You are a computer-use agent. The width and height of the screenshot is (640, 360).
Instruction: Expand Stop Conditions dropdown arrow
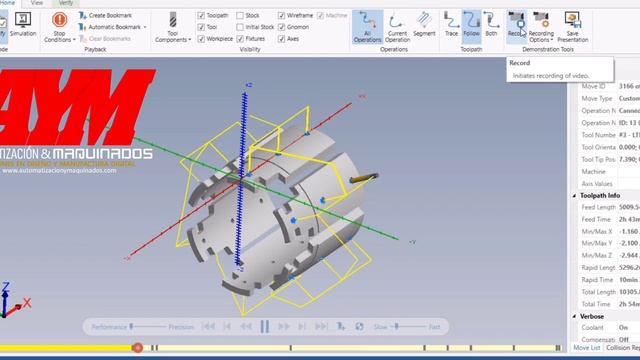coord(74,40)
